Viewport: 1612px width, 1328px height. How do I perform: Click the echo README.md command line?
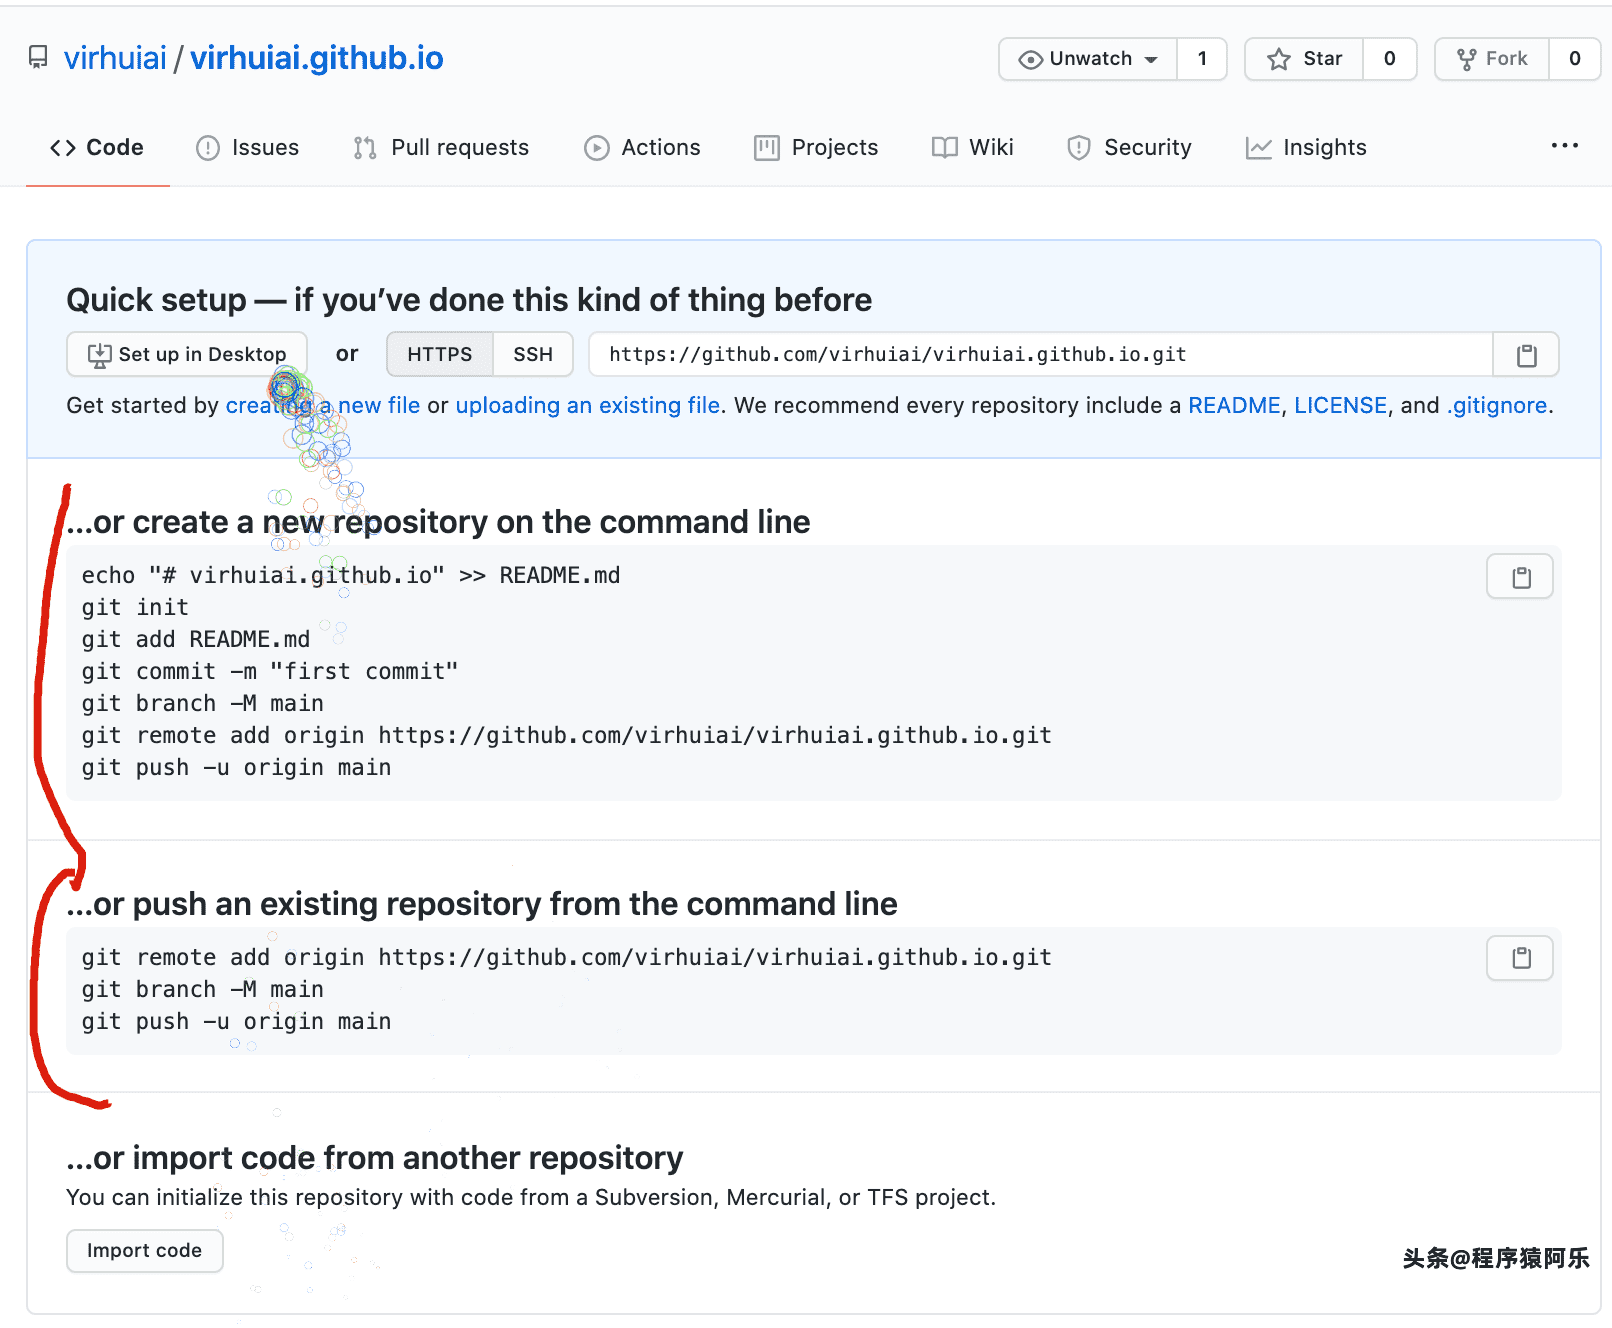tap(351, 575)
